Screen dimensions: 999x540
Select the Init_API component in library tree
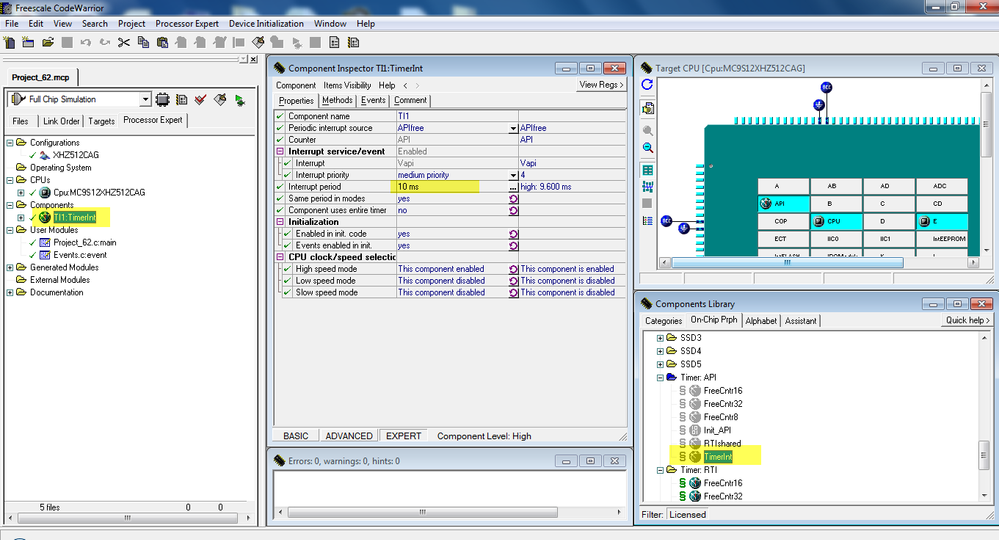tap(716, 430)
